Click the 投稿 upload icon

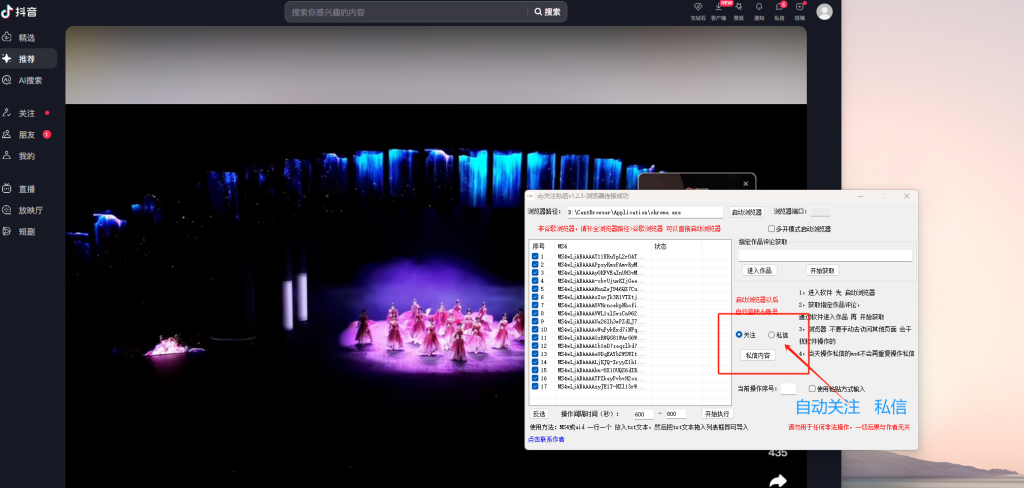point(799,8)
